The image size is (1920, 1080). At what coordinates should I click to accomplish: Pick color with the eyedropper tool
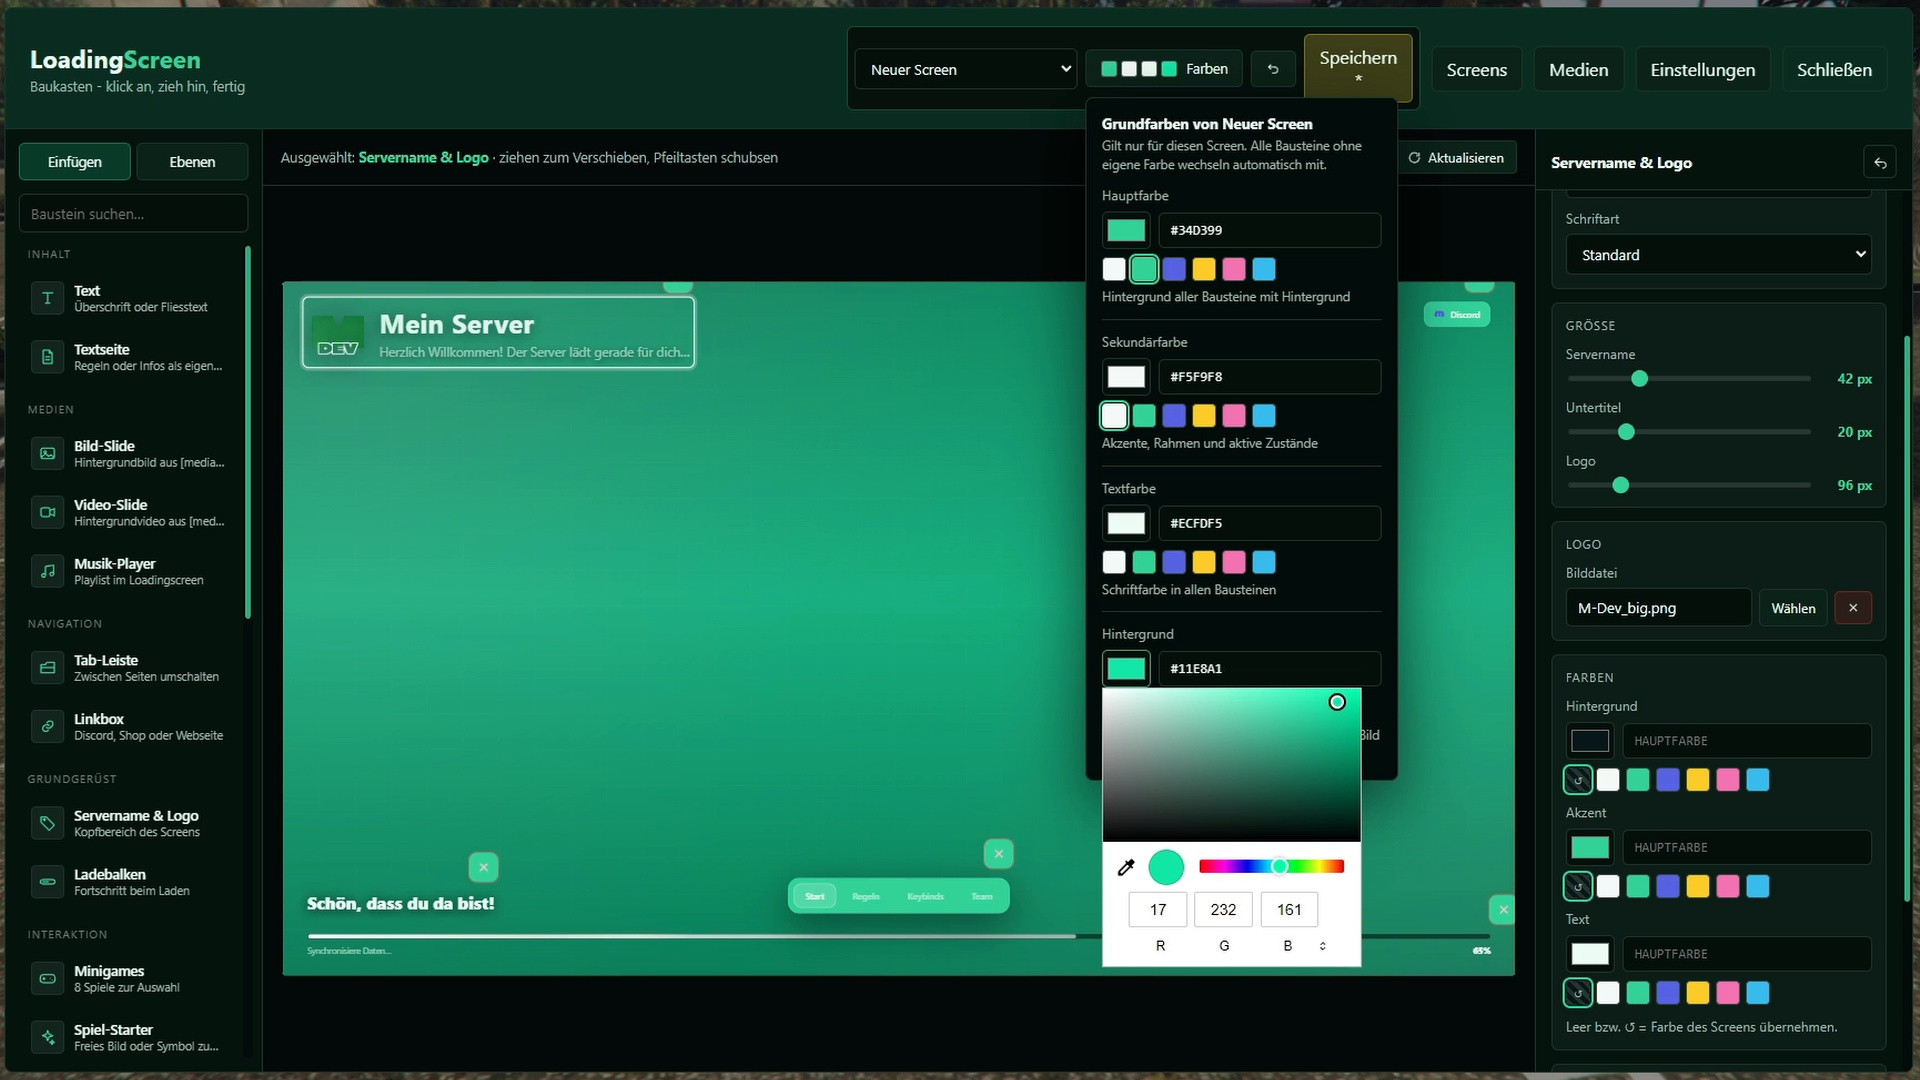click(x=1126, y=867)
